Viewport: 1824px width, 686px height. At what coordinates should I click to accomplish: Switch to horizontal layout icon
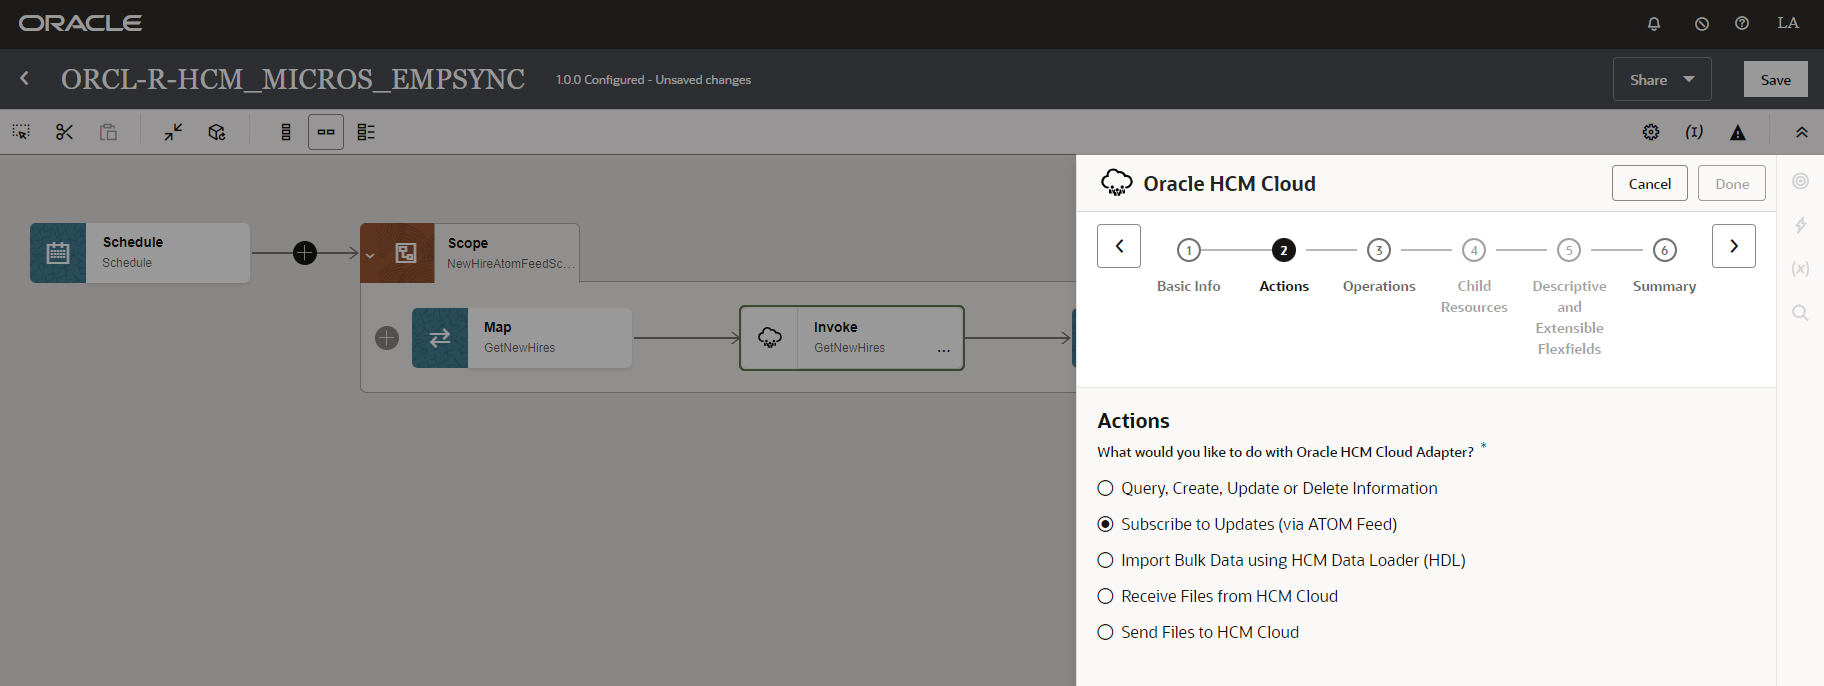click(326, 132)
